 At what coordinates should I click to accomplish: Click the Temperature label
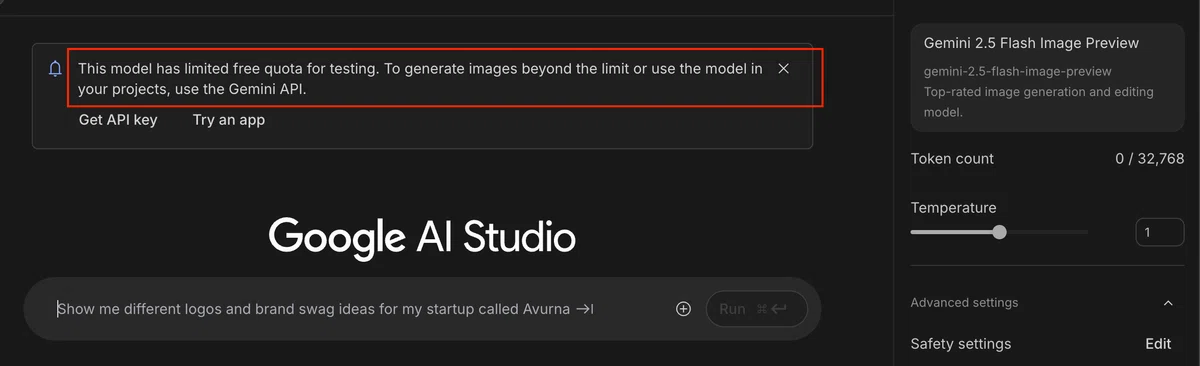tap(953, 208)
